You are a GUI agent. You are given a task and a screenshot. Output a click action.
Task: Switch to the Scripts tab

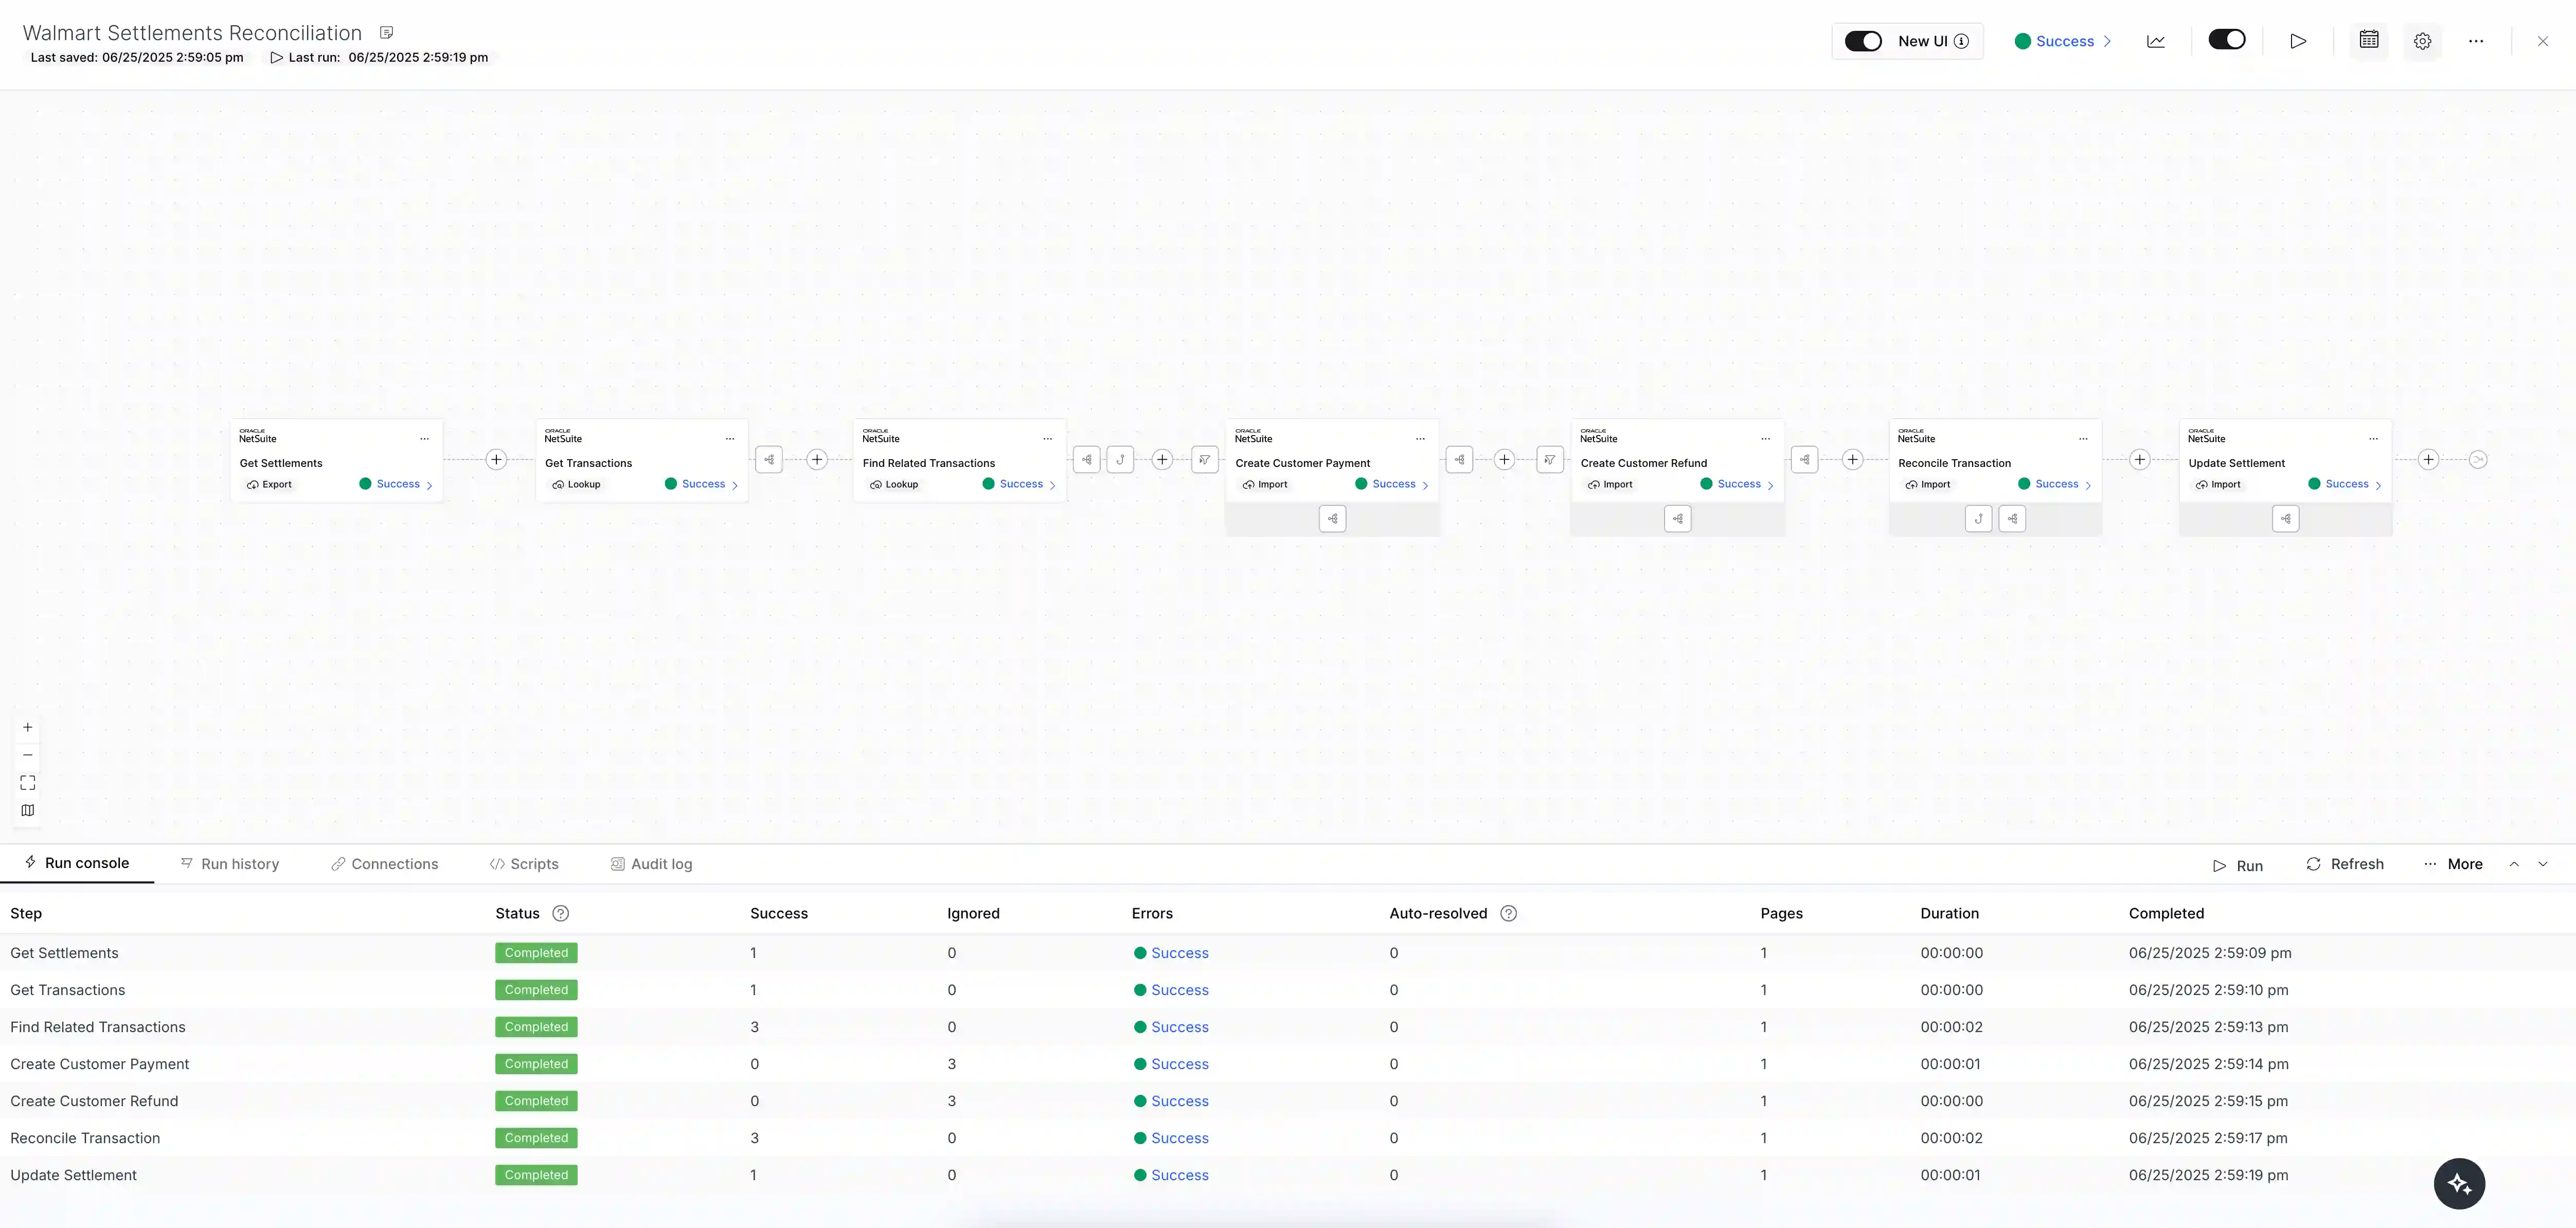524,864
